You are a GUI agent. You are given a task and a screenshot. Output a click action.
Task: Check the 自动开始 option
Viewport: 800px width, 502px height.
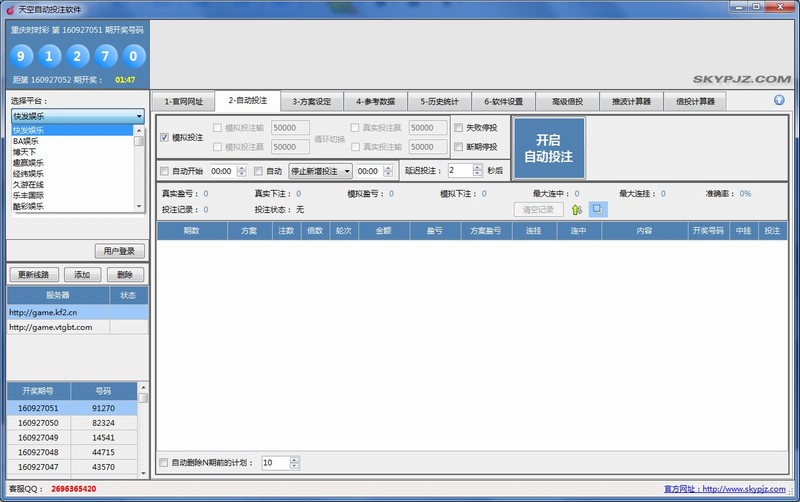point(165,171)
